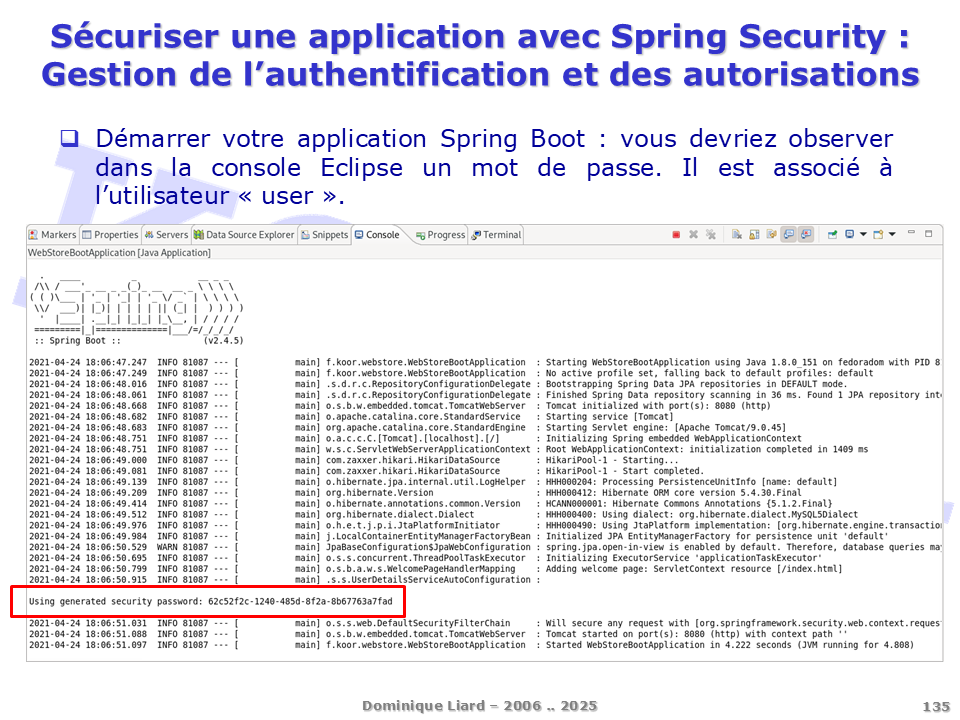Expand the Open Console dropdown arrow
Viewport: 960px width, 720px height.
892,235
